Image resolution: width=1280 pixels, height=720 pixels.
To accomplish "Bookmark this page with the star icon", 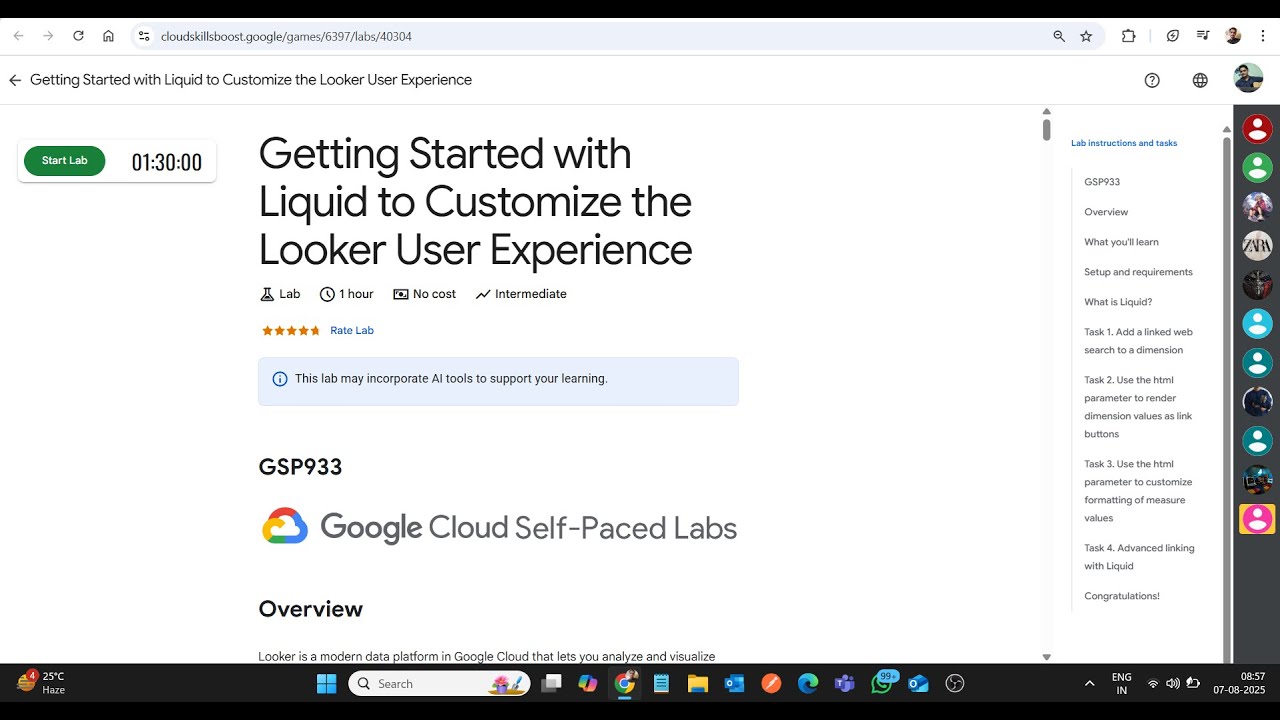I will pos(1086,36).
